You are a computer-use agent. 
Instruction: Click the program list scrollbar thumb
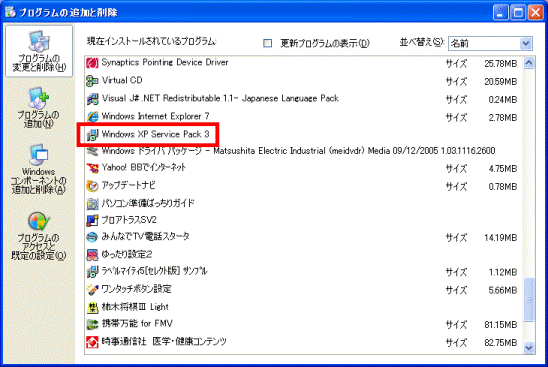click(x=529, y=300)
